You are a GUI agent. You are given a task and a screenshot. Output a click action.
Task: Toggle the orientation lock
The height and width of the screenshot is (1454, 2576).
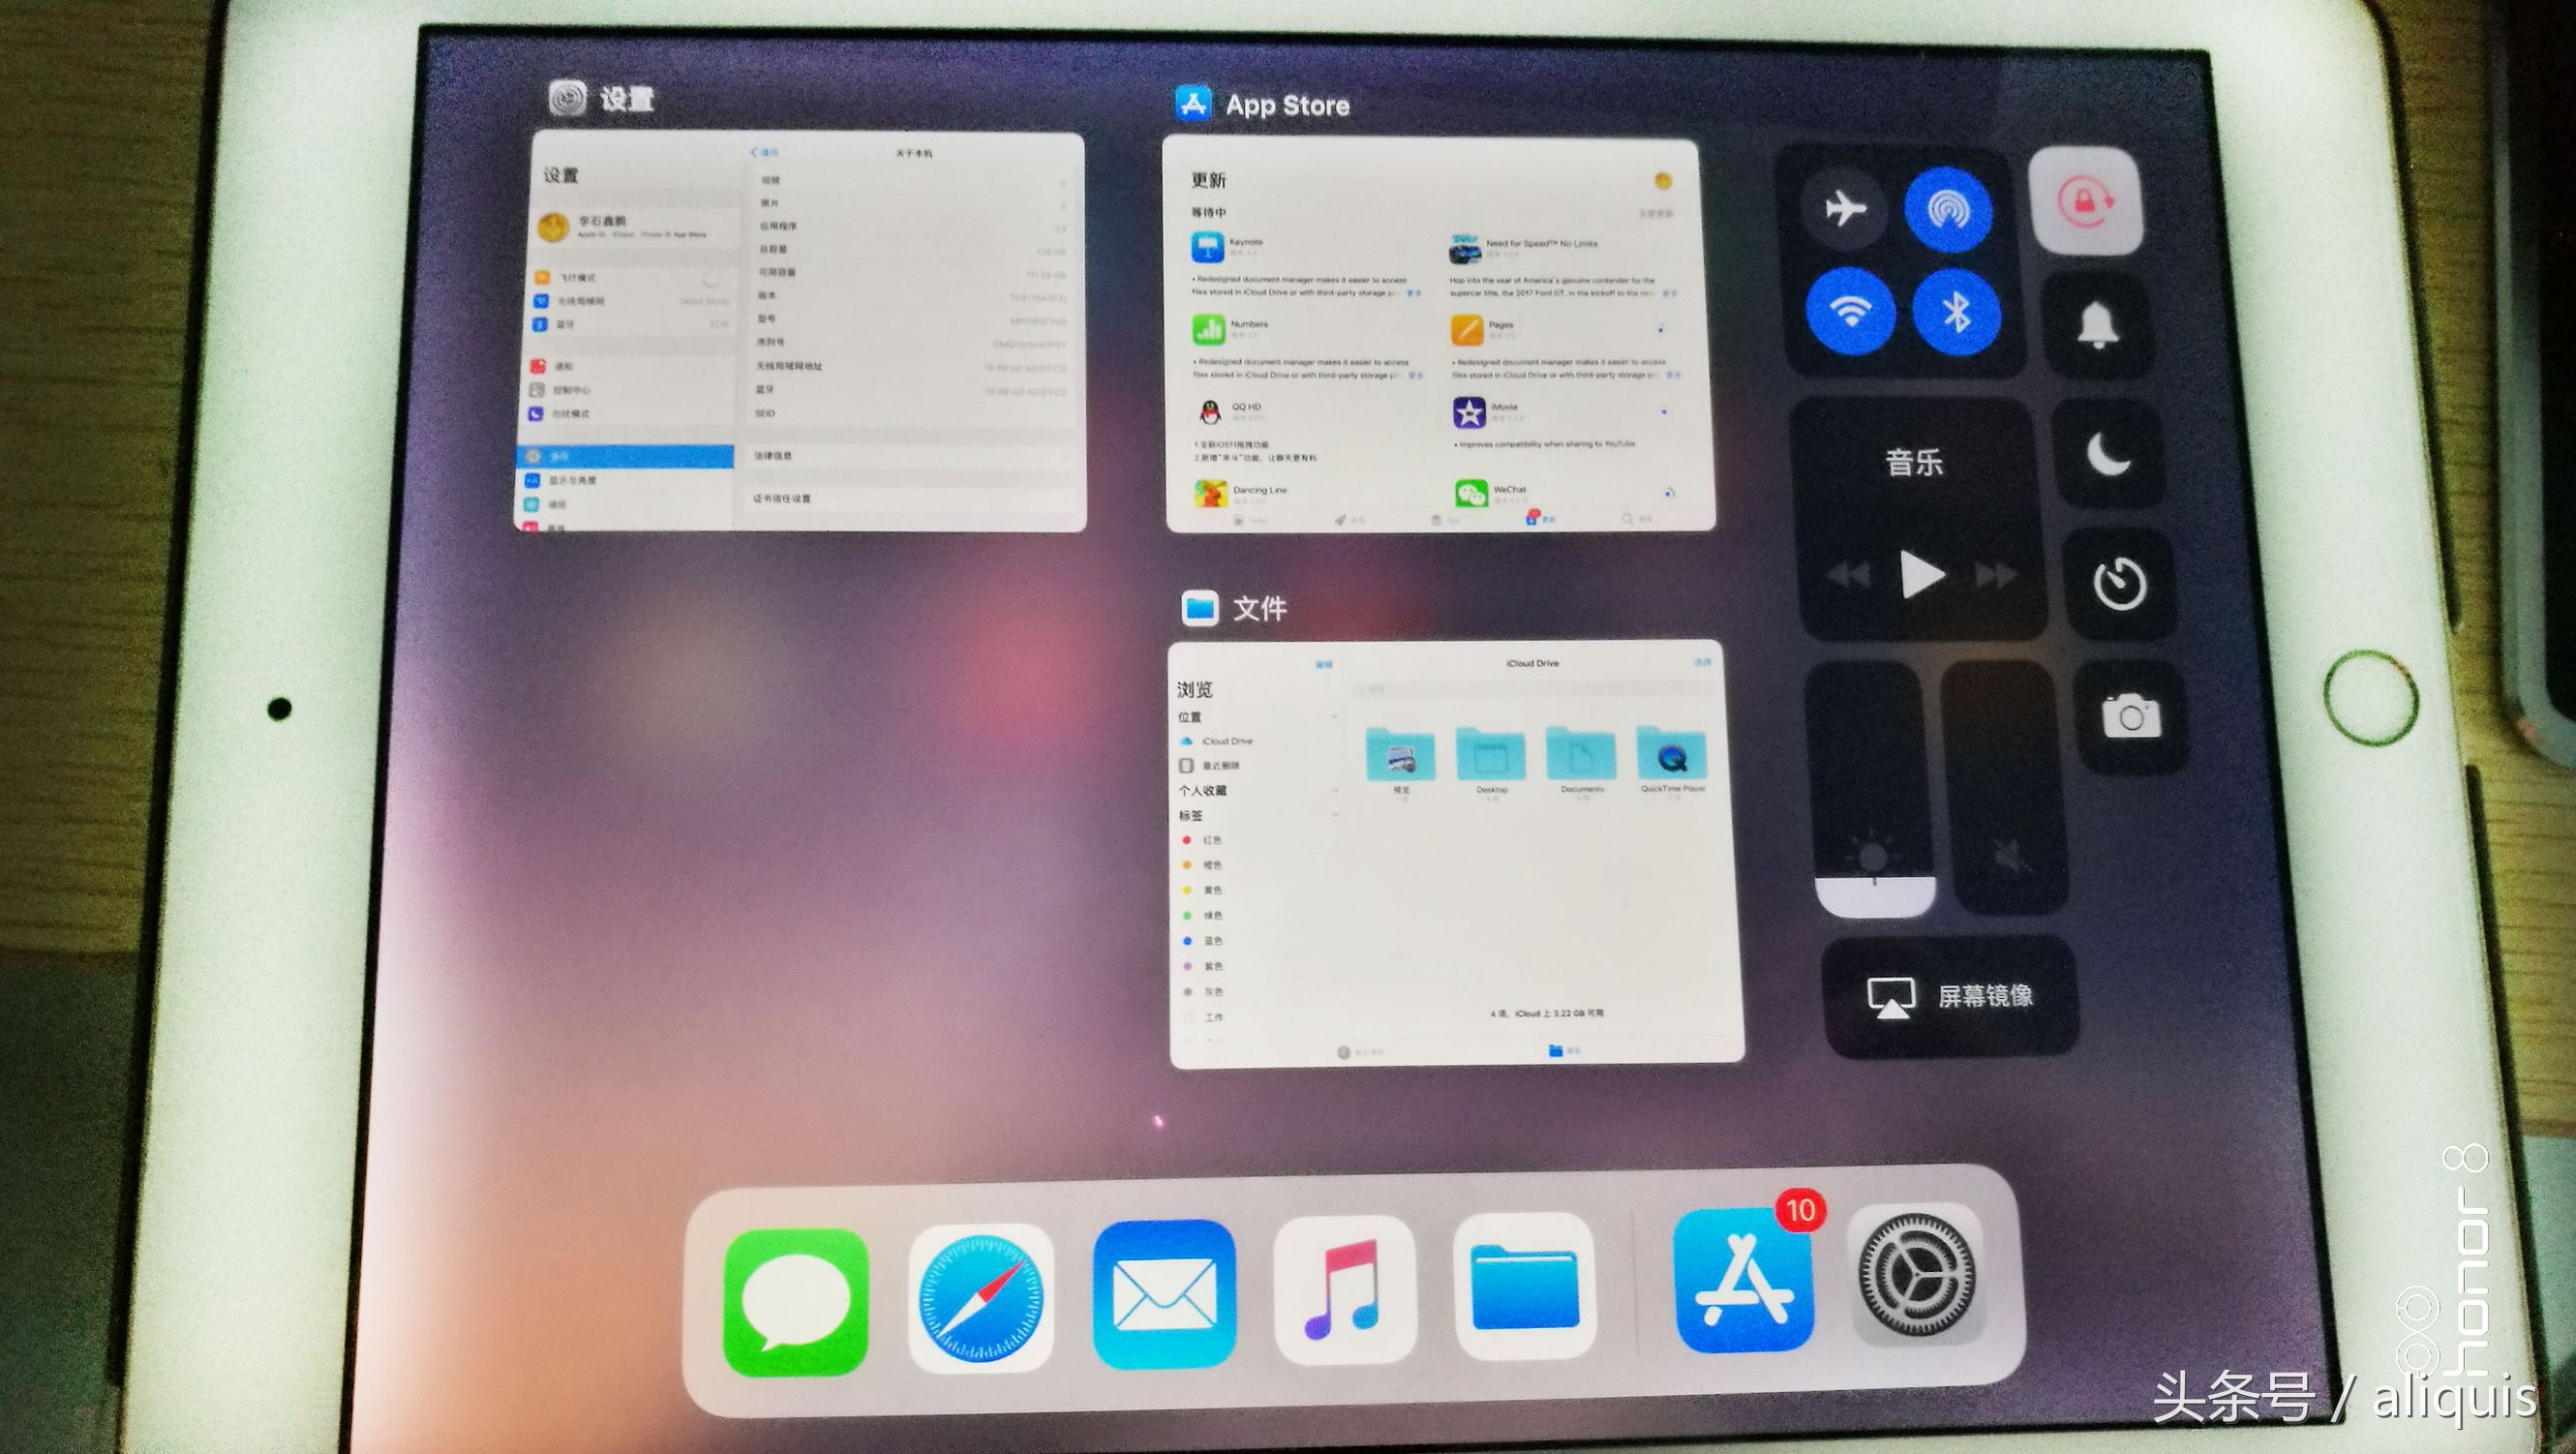click(2090, 200)
